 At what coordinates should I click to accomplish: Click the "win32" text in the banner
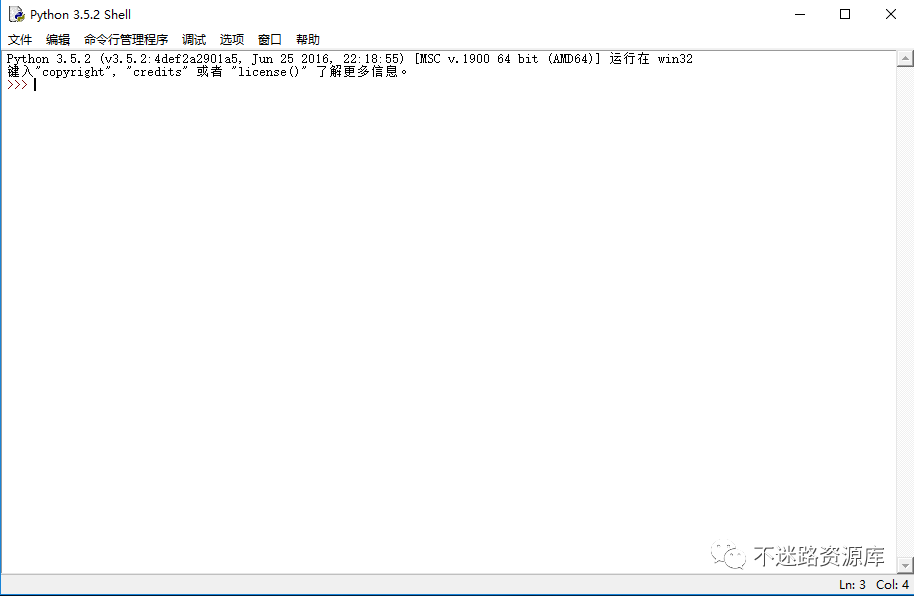(x=675, y=59)
